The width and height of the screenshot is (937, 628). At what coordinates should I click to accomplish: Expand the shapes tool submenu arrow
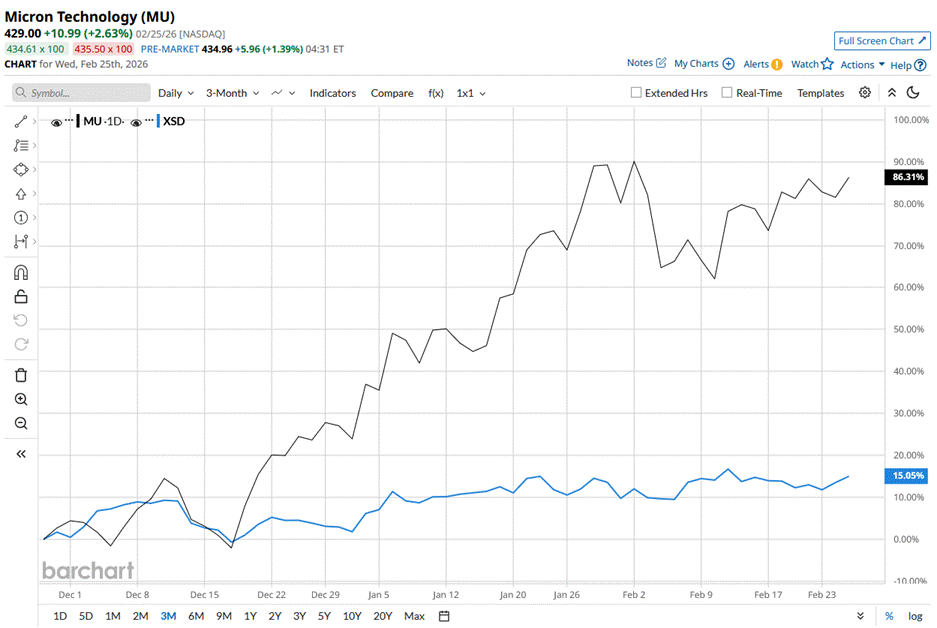[x=35, y=170]
